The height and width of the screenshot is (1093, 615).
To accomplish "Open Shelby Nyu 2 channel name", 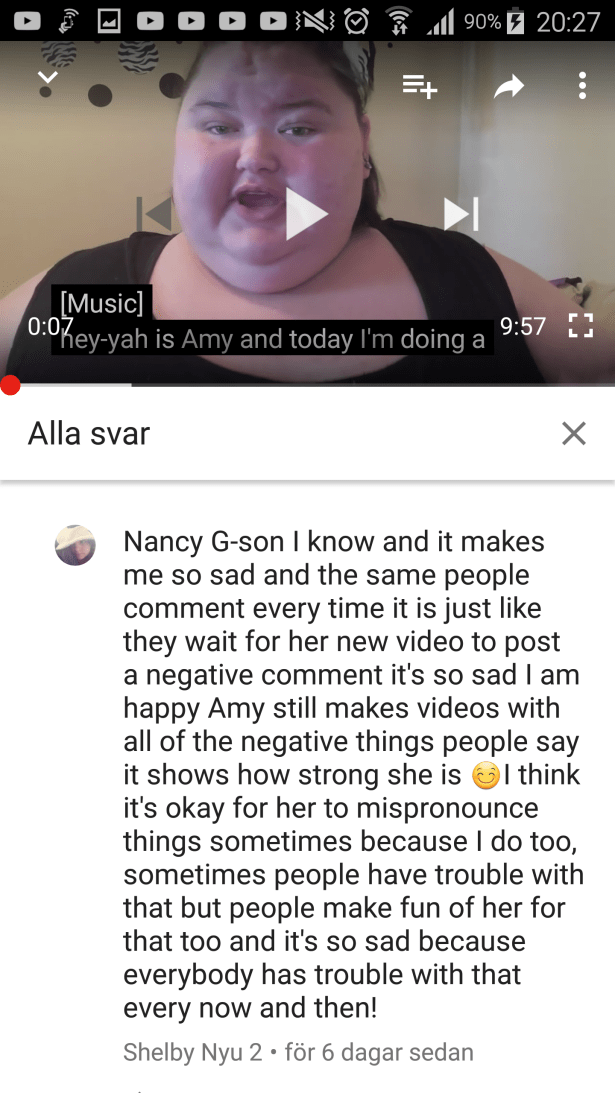I will click(x=193, y=1051).
